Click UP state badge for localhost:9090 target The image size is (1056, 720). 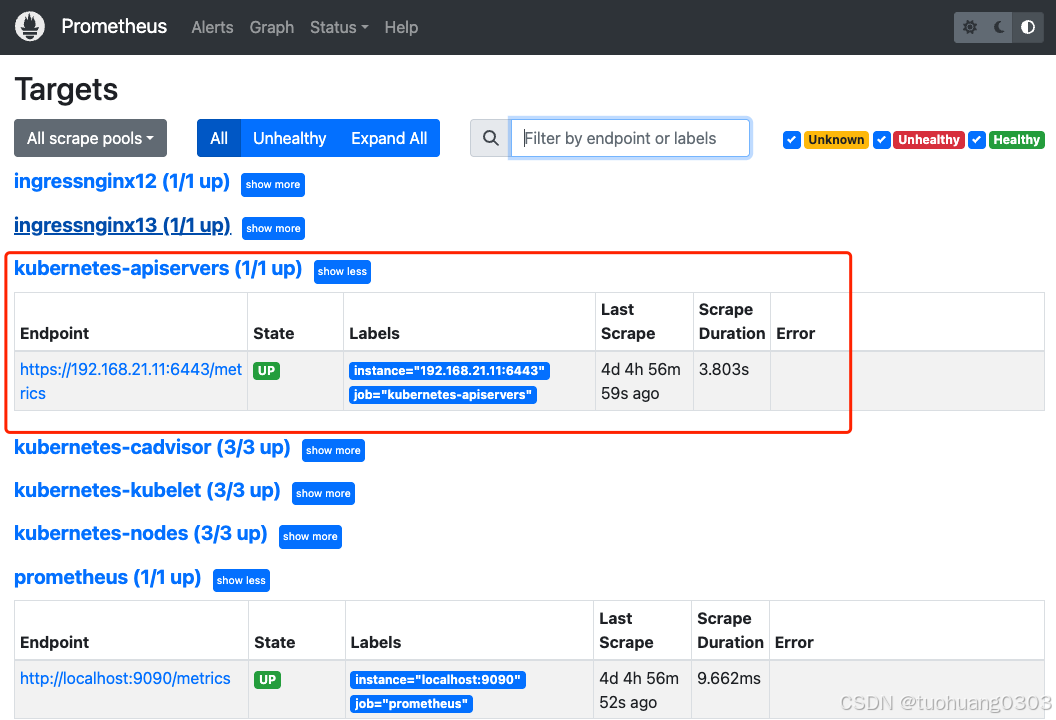(x=267, y=680)
